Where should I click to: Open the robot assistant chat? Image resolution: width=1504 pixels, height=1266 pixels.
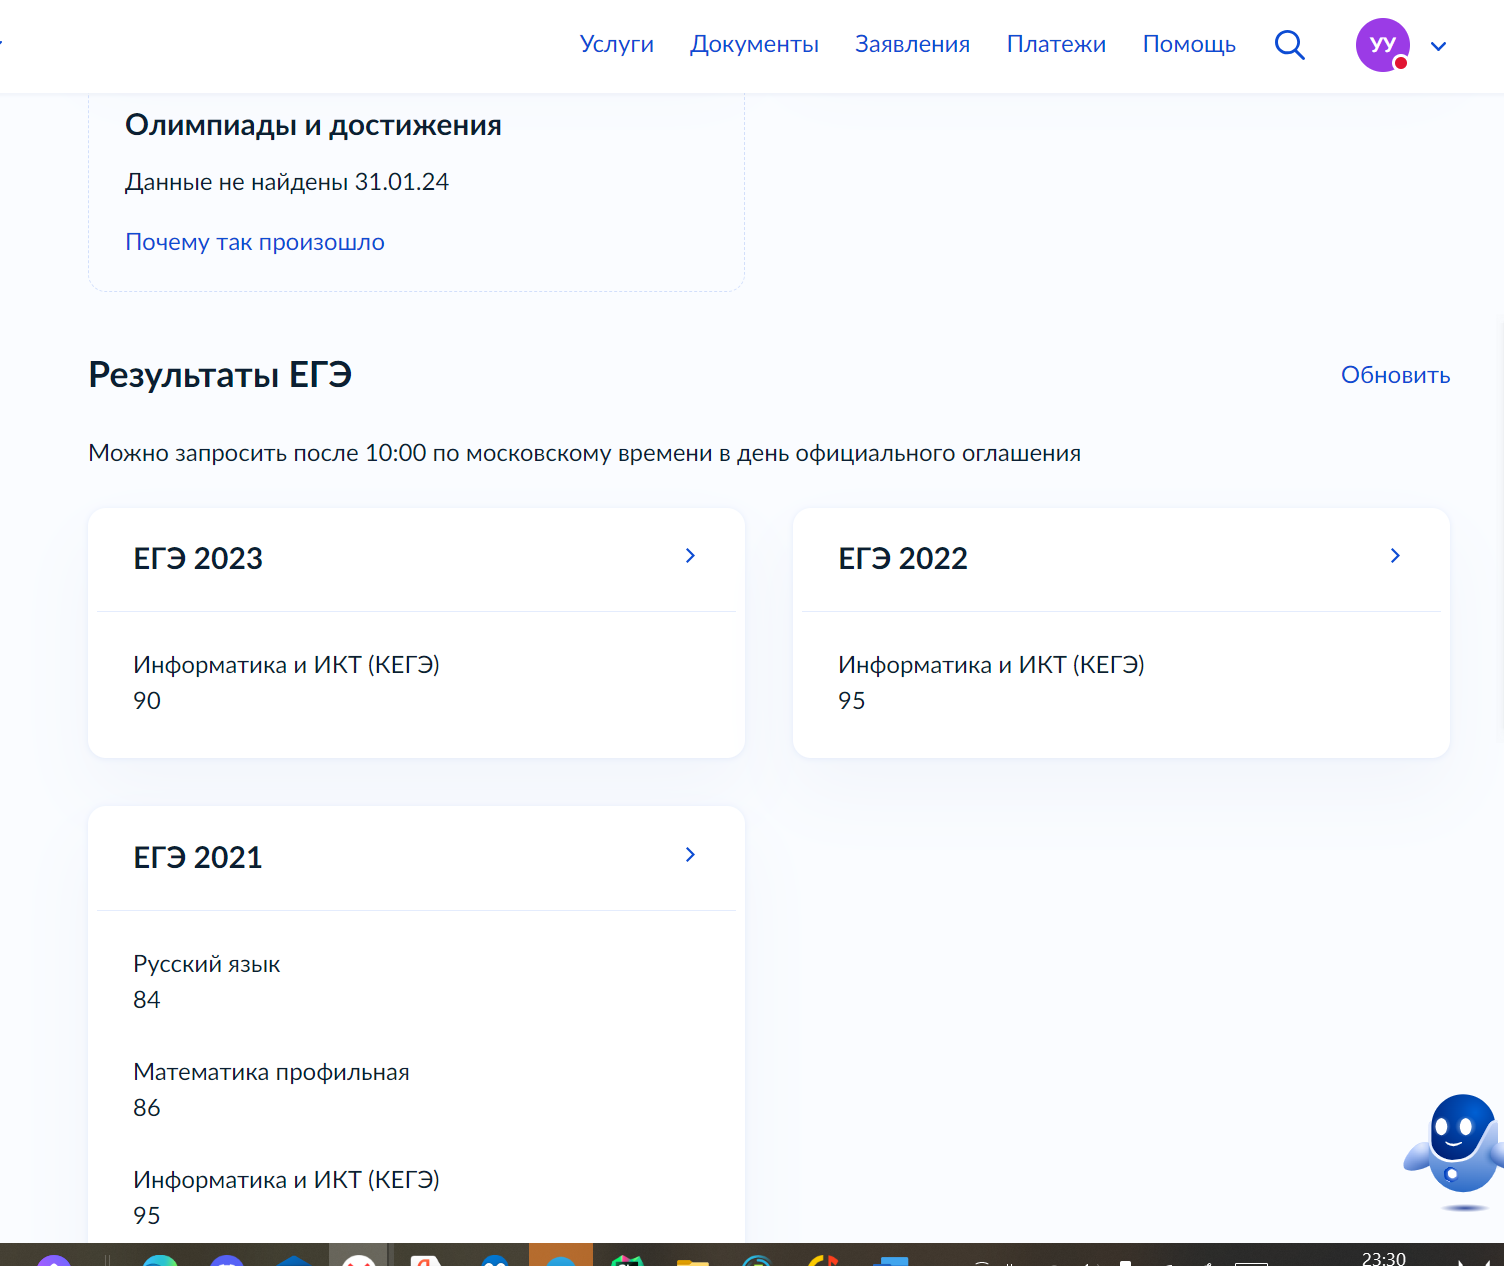point(1456,1148)
